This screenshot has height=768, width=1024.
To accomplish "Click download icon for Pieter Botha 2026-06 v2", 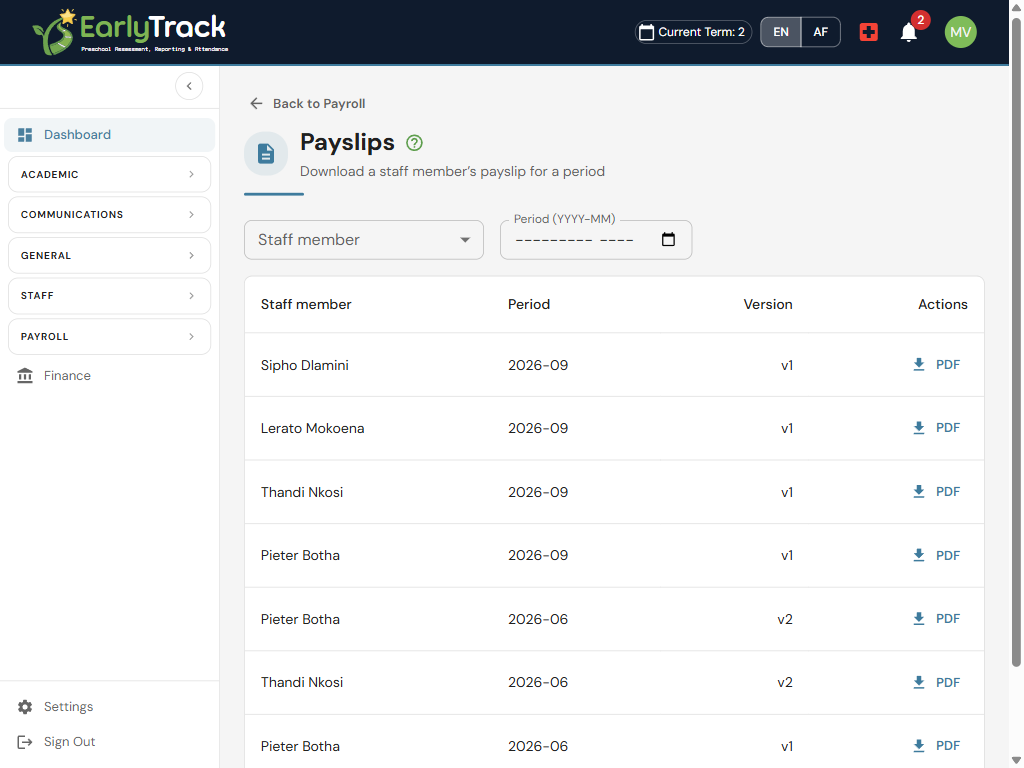I will click(x=918, y=618).
